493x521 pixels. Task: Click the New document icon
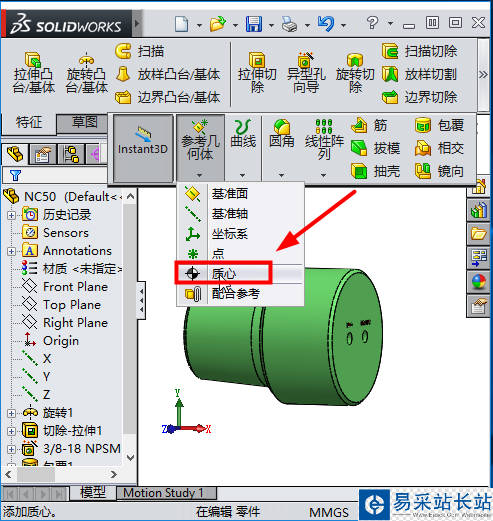(x=182, y=24)
